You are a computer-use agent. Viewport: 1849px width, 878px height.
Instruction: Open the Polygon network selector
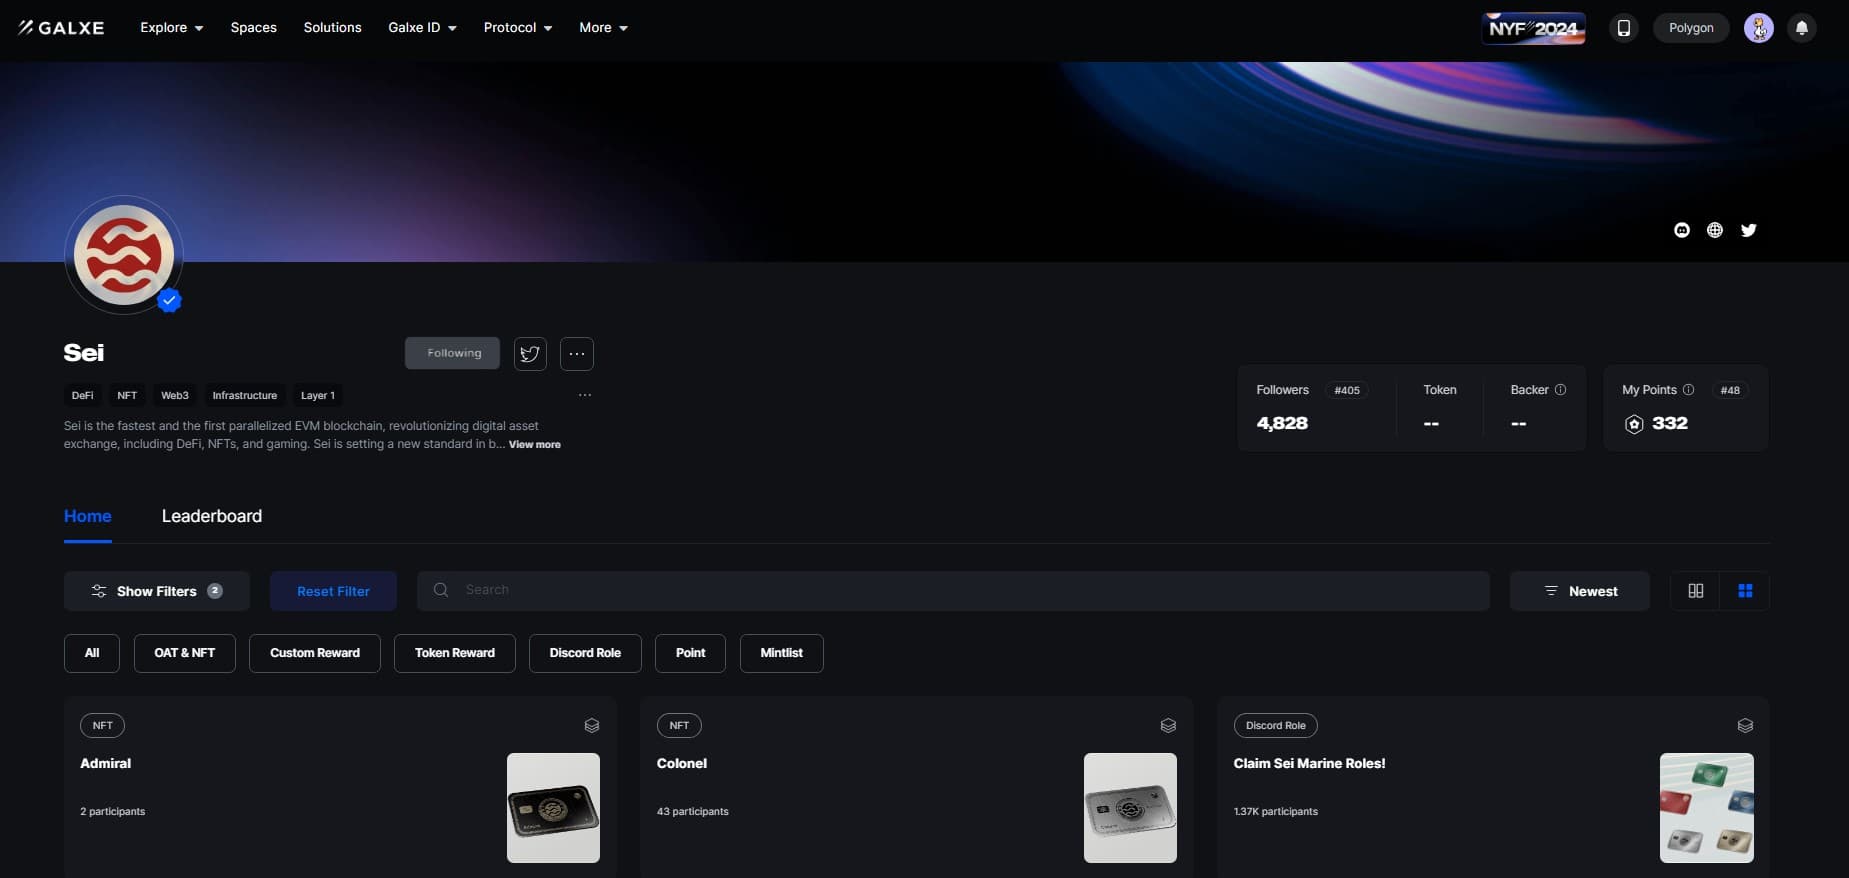pos(1691,28)
